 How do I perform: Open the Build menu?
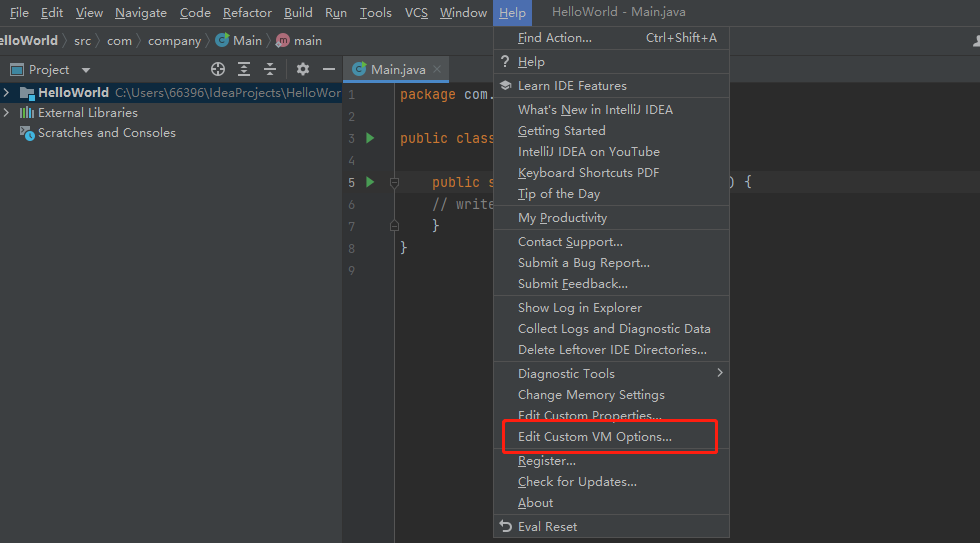tap(298, 12)
